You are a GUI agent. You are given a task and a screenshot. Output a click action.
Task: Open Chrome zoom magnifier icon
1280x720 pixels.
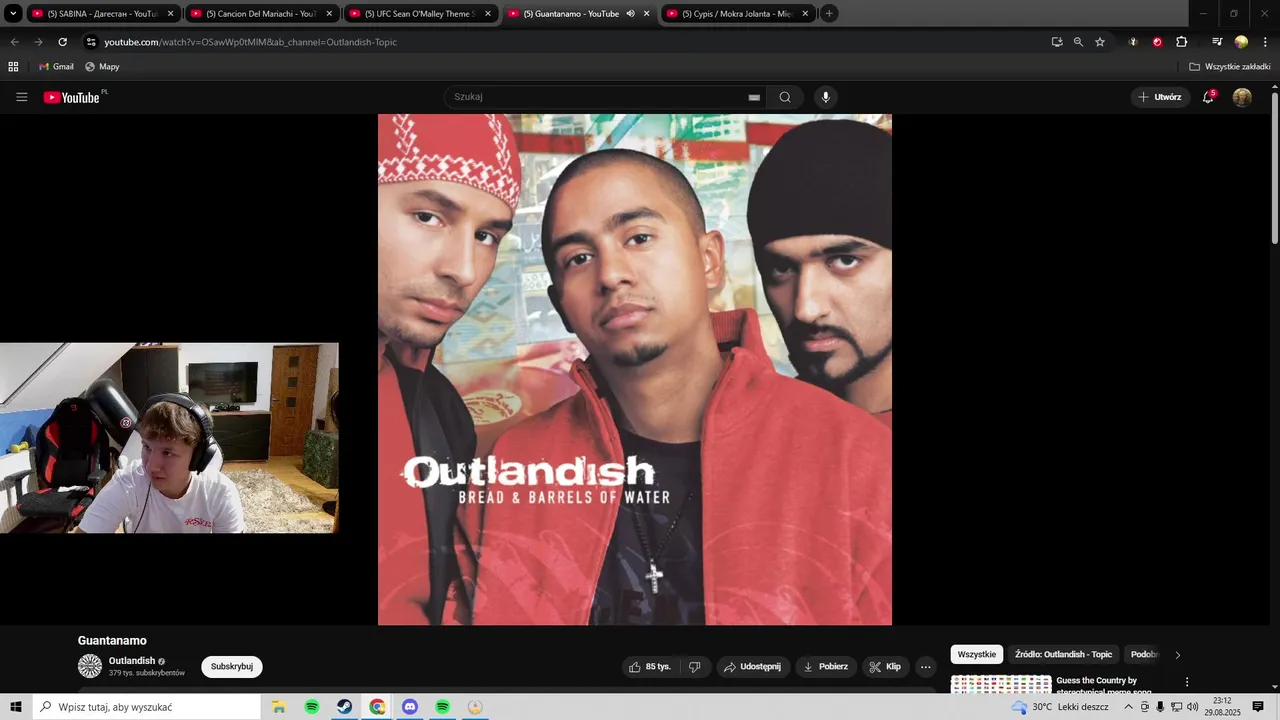tap(1078, 42)
